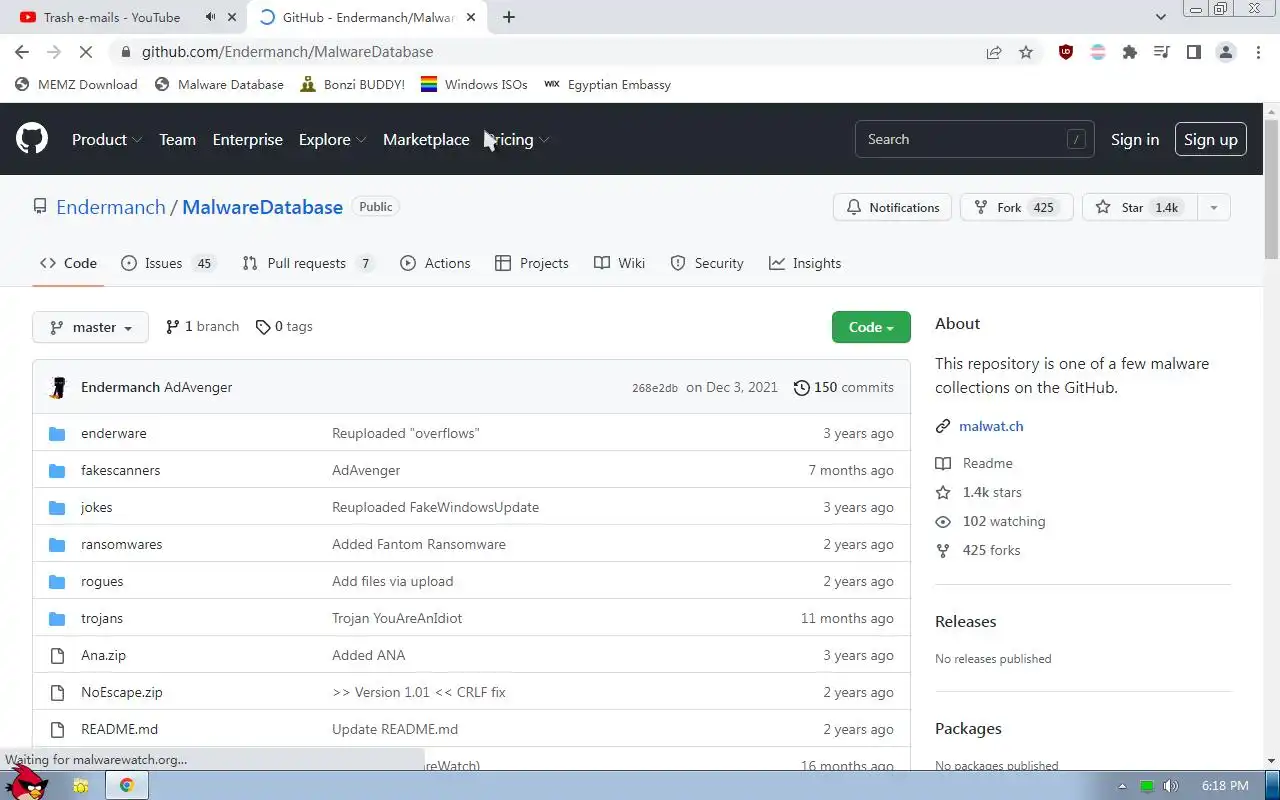Screen dimensions: 1280x800
Task: Open the master branch selector
Action: tap(90, 327)
